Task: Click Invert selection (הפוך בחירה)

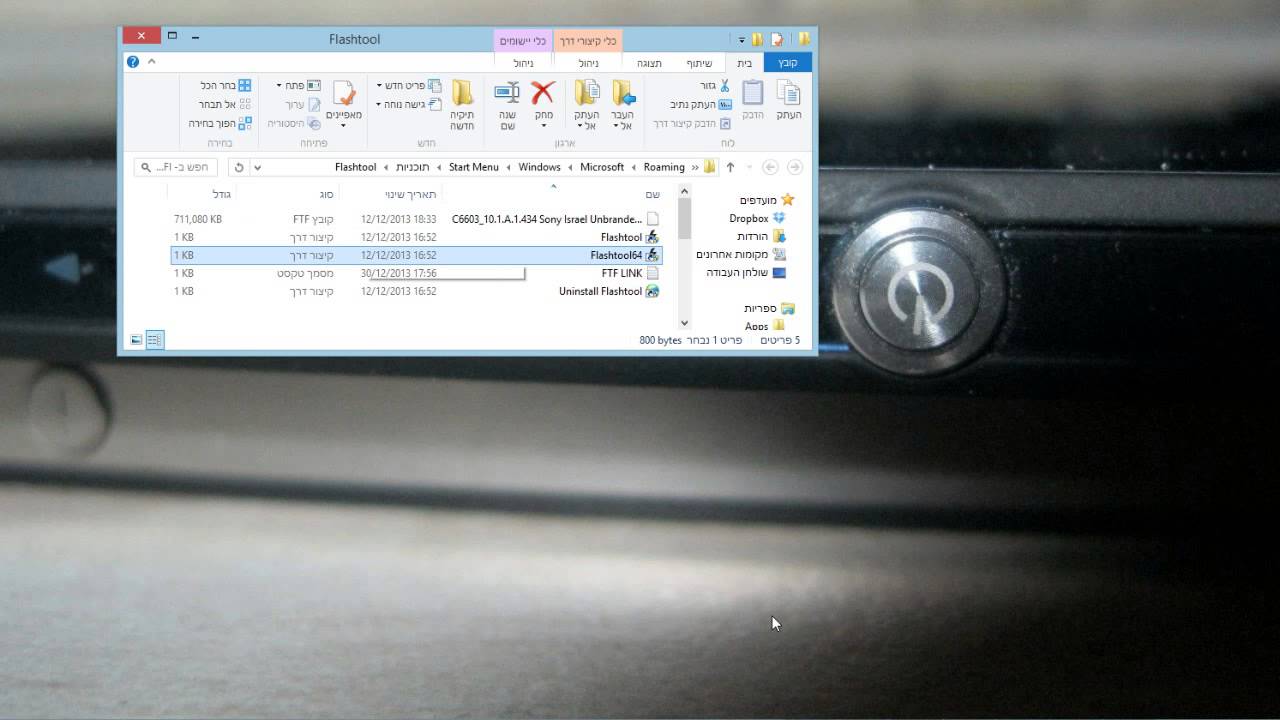Action: 220,124
